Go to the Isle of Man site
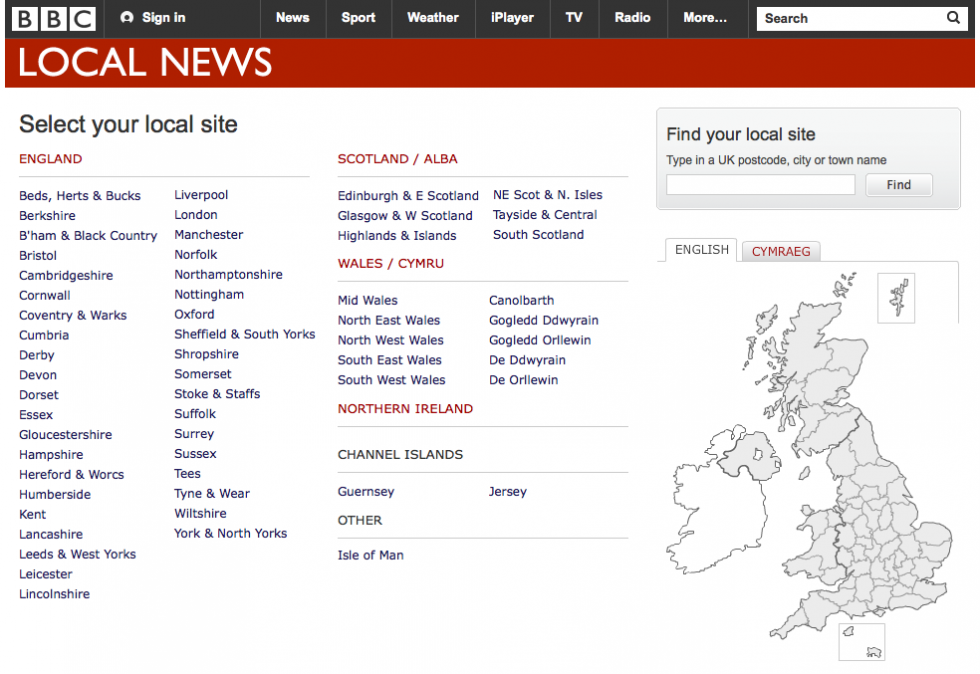The image size is (980, 674). click(371, 555)
